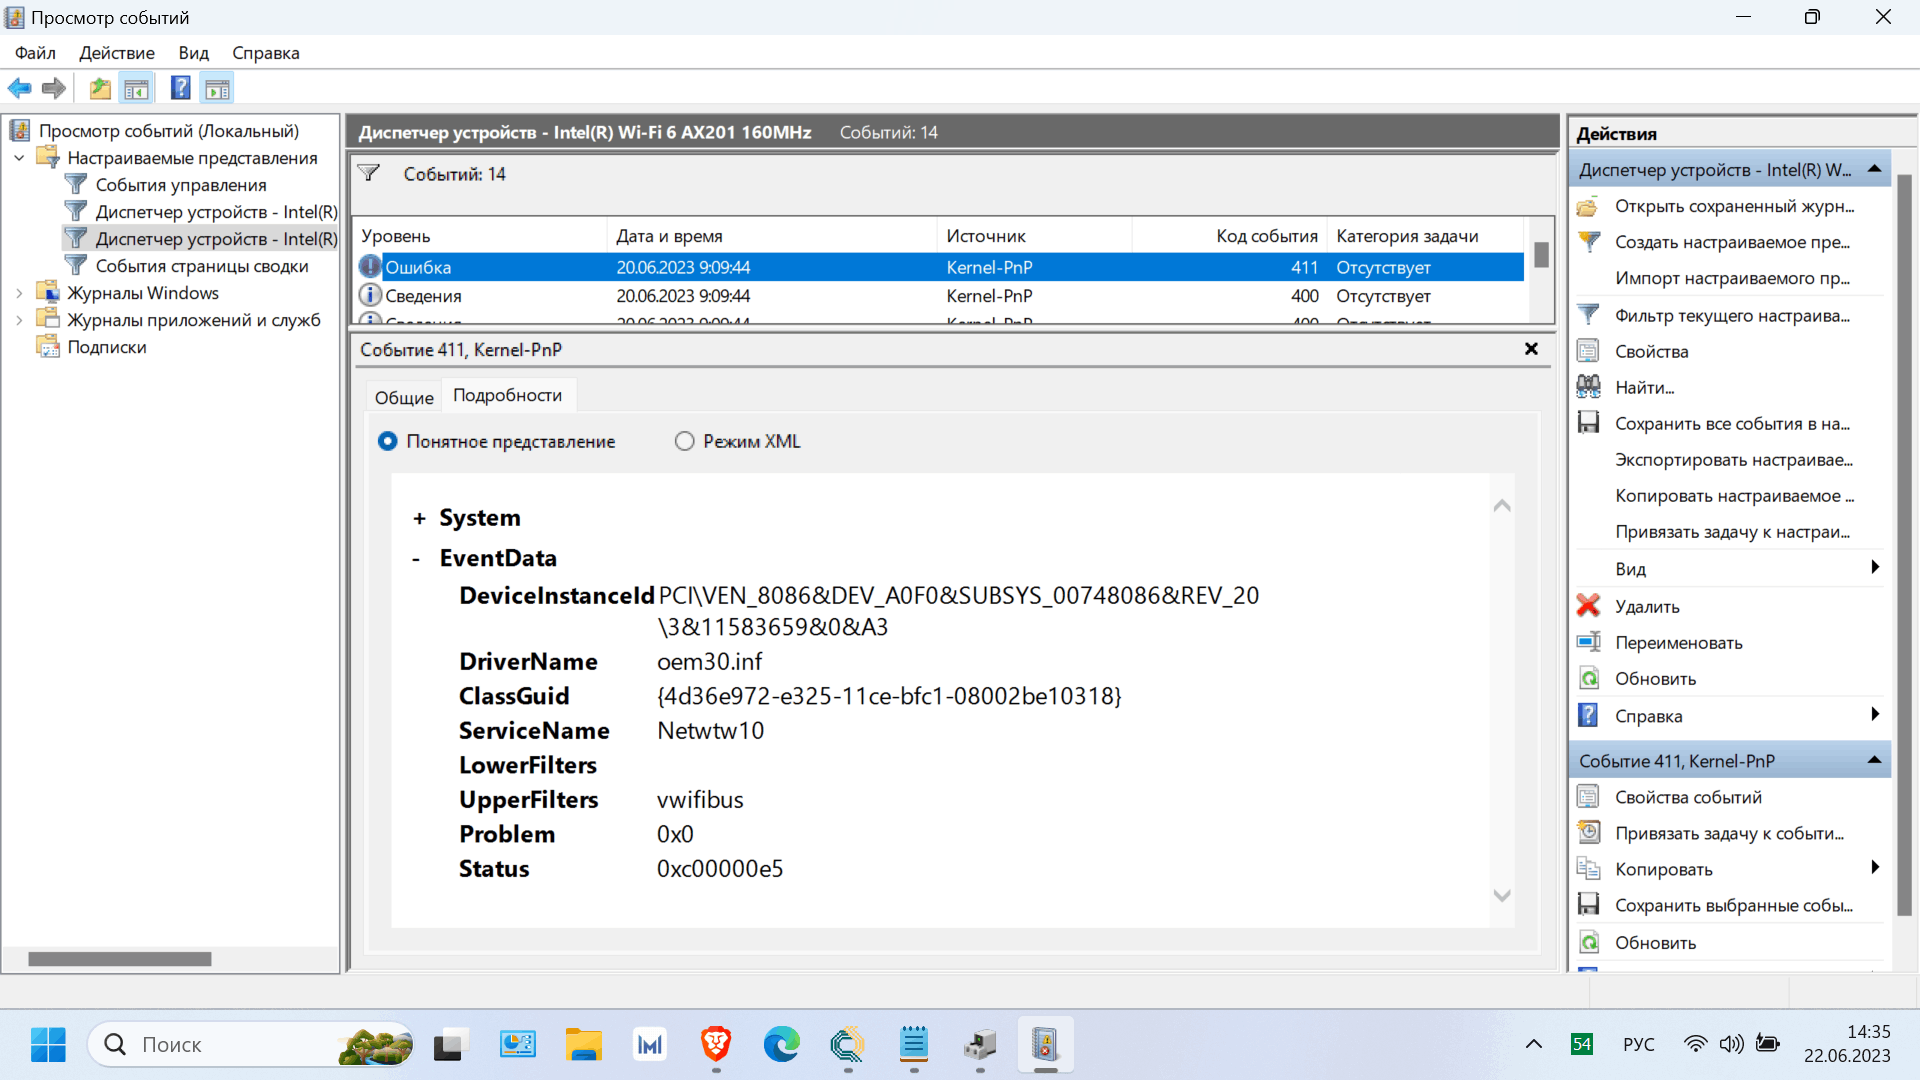This screenshot has height=1080, width=1920.
Task: Select Подписки in the tree
Action: (x=106, y=347)
